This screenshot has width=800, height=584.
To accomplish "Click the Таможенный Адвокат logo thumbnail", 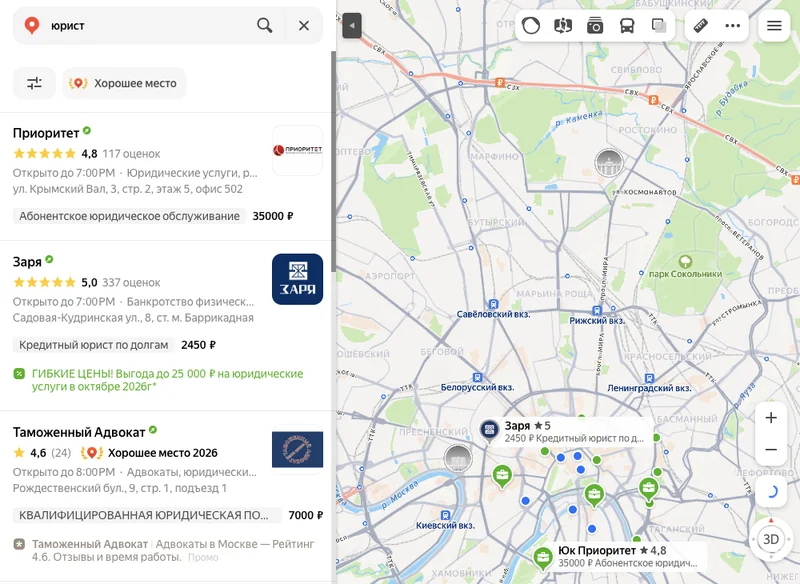I will (x=297, y=449).
